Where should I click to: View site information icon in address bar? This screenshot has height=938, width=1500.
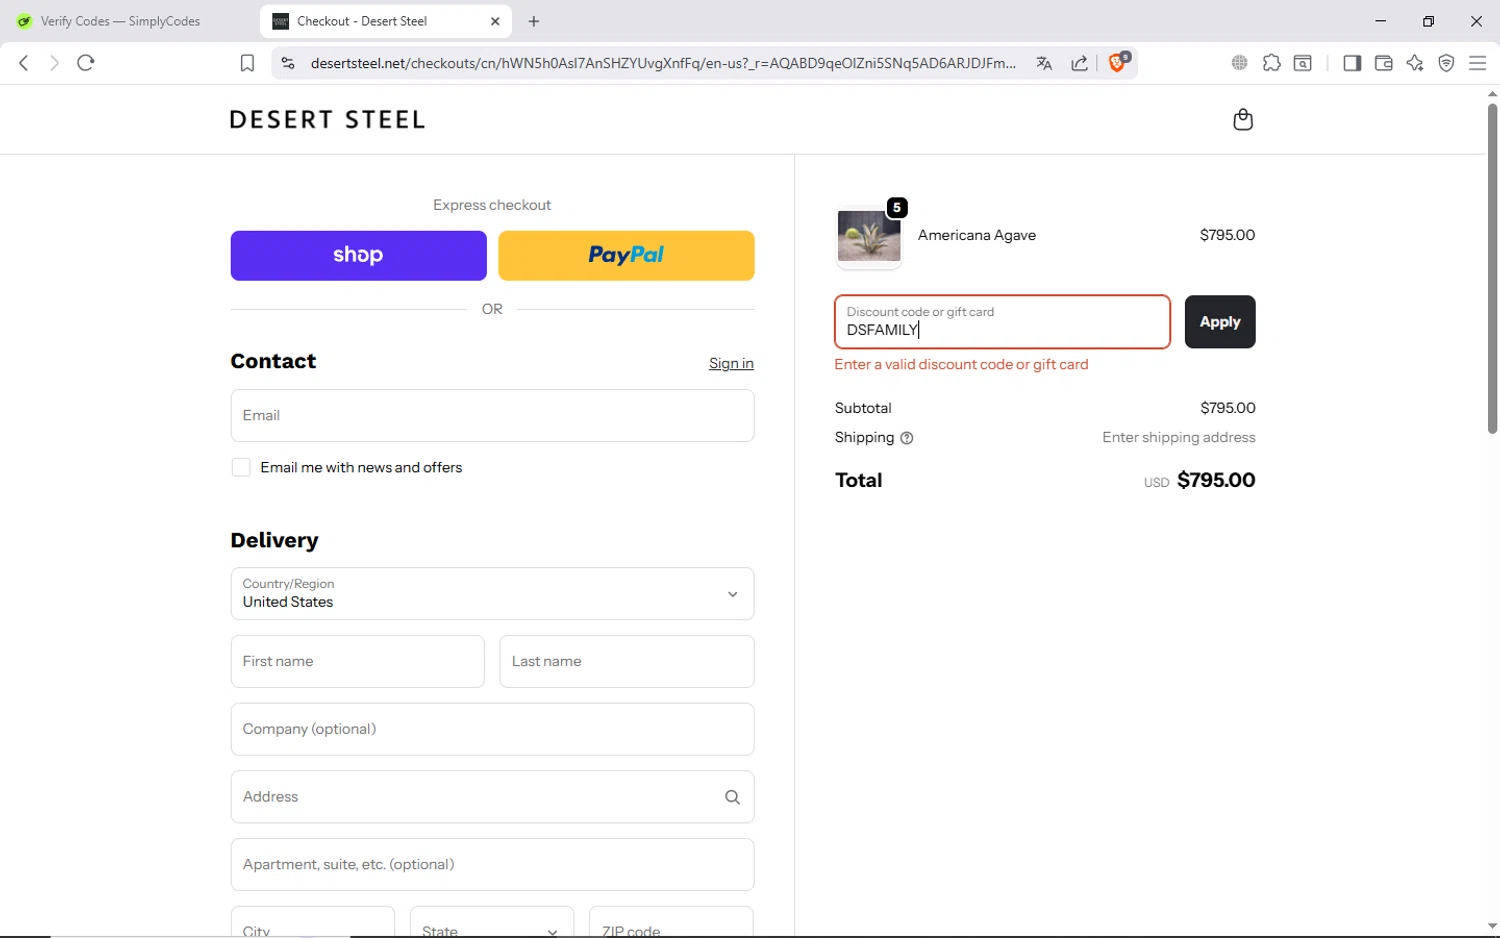point(288,63)
